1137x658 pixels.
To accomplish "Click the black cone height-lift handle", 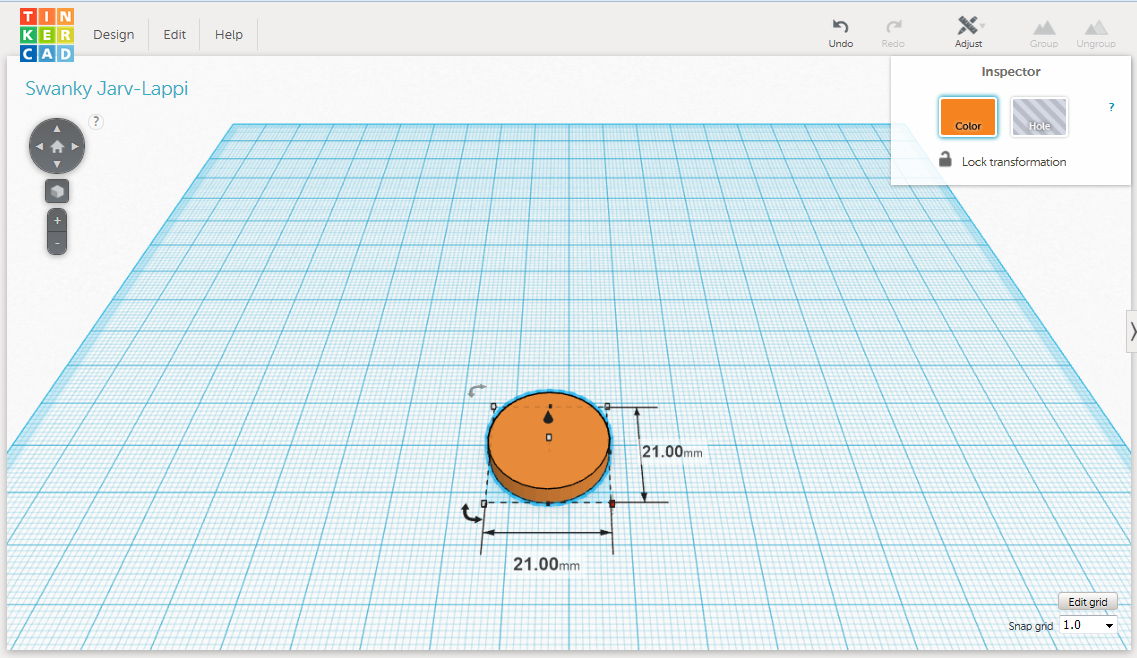I will point(548,417).
